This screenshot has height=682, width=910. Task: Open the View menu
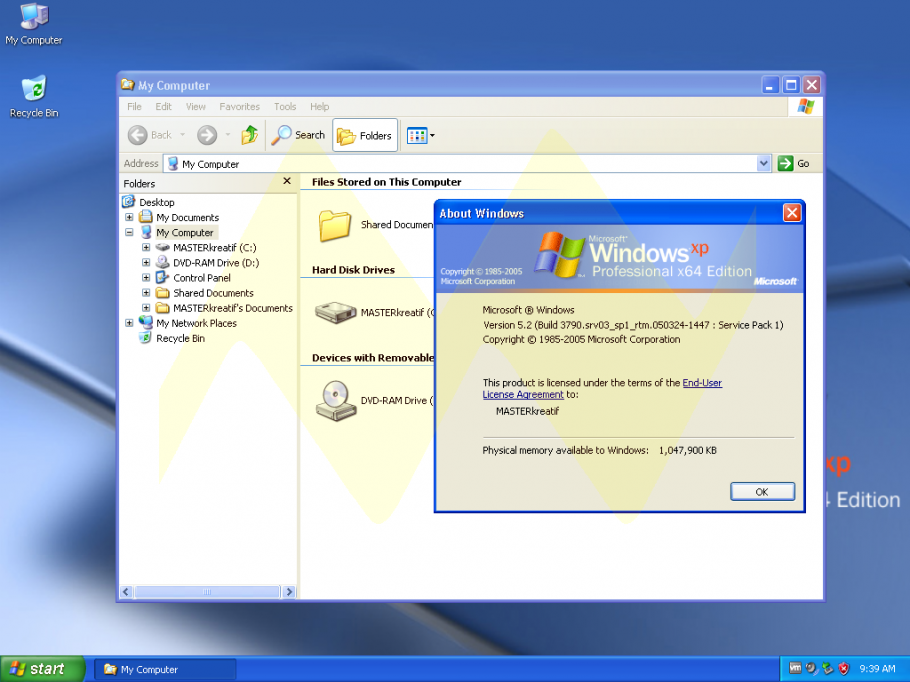click(196, 107)
